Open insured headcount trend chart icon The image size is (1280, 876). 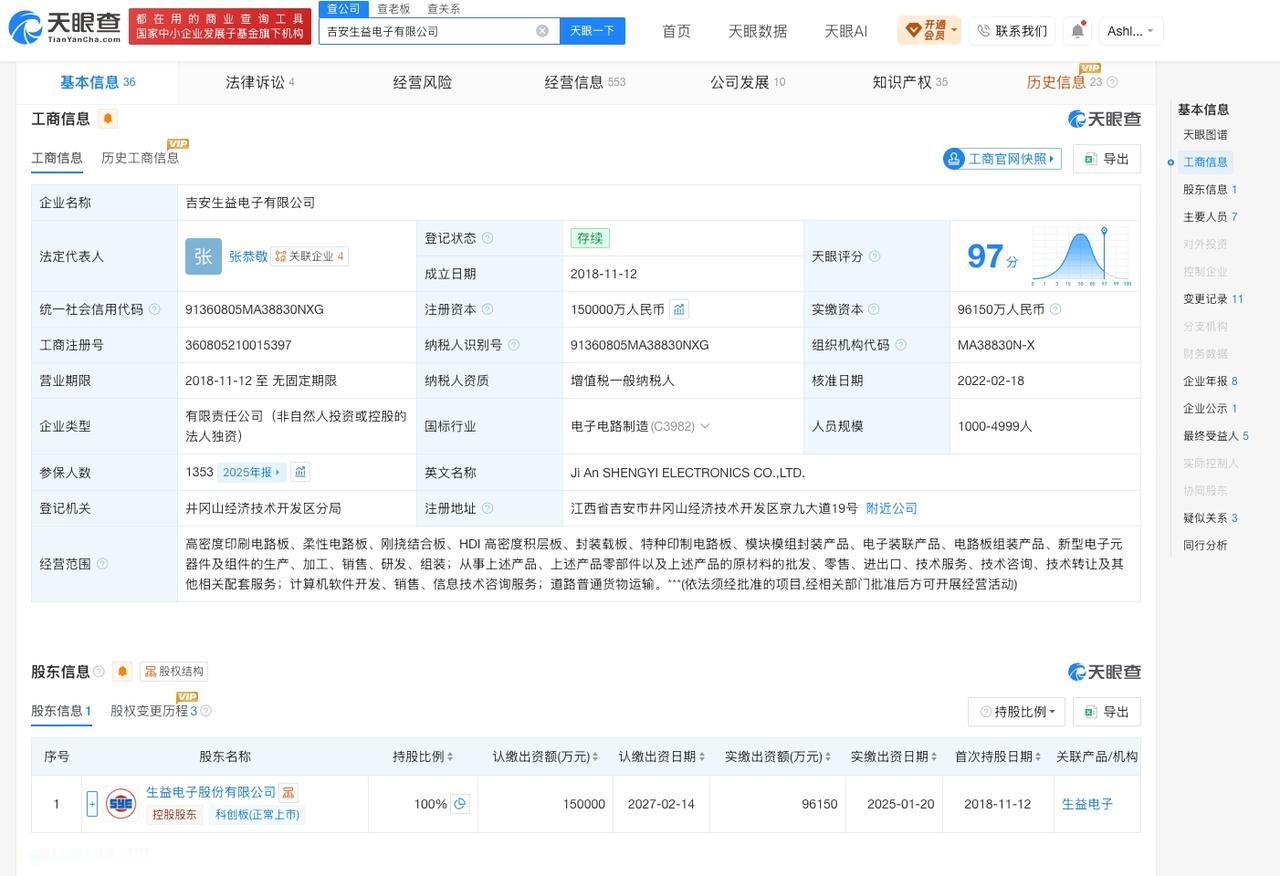point(300,472)
